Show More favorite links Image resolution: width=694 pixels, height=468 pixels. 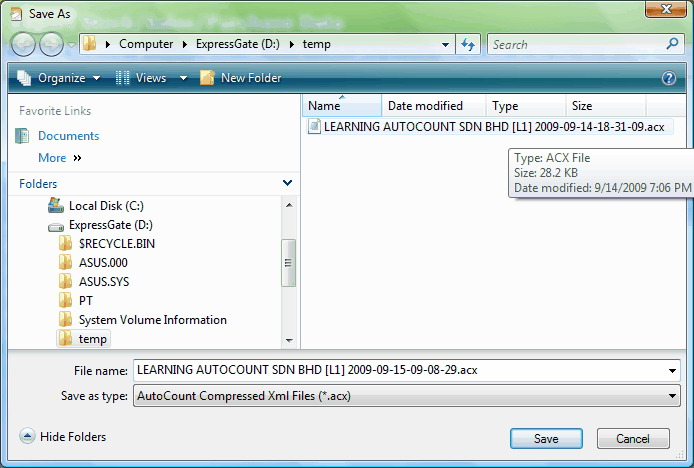[60, 158]
